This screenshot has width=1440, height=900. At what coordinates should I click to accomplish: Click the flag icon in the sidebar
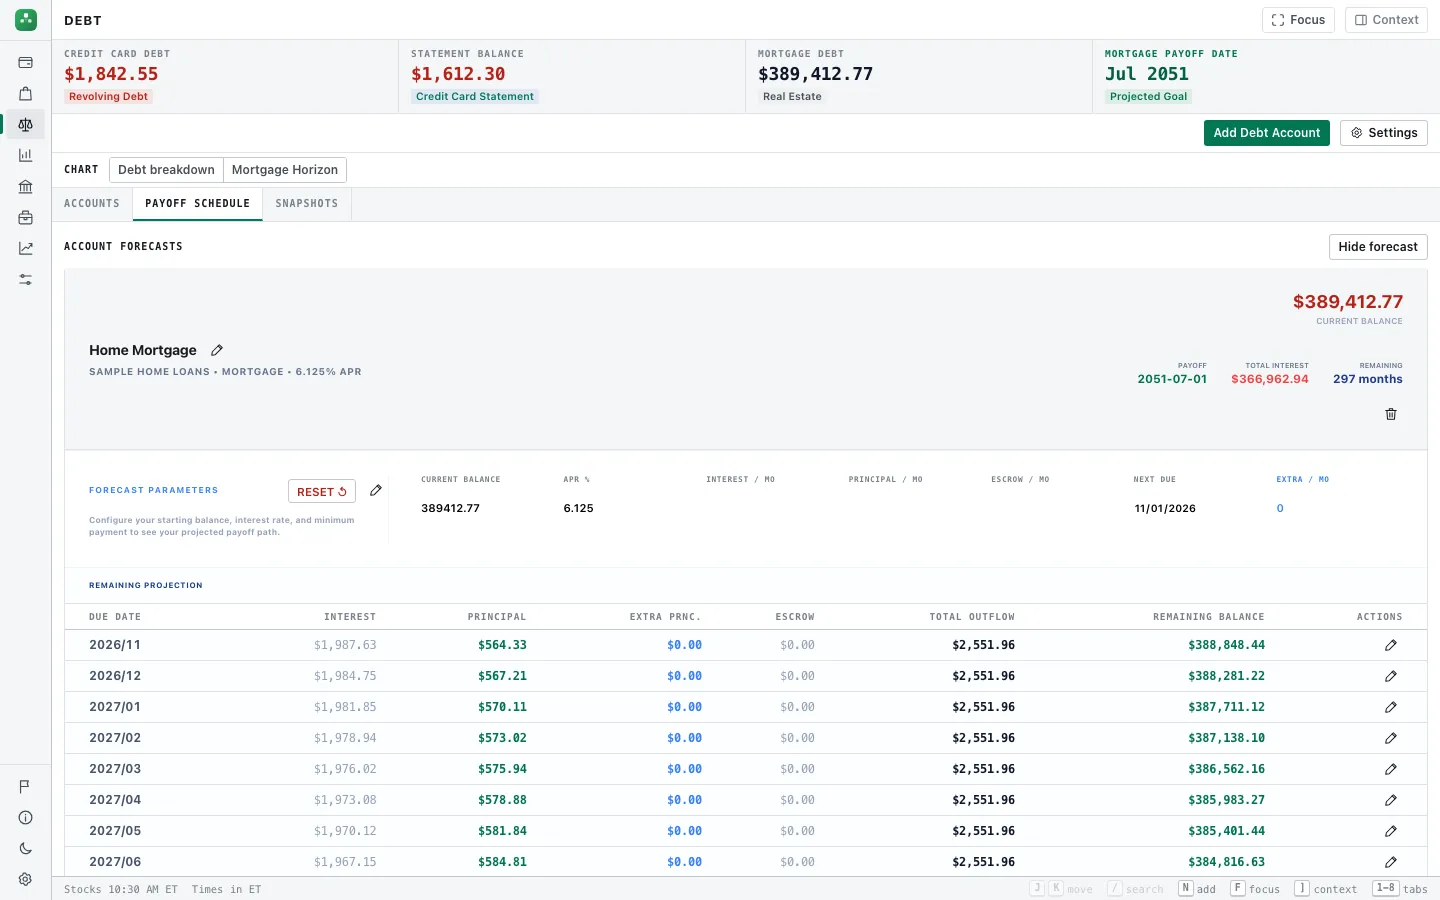point(26,787)
